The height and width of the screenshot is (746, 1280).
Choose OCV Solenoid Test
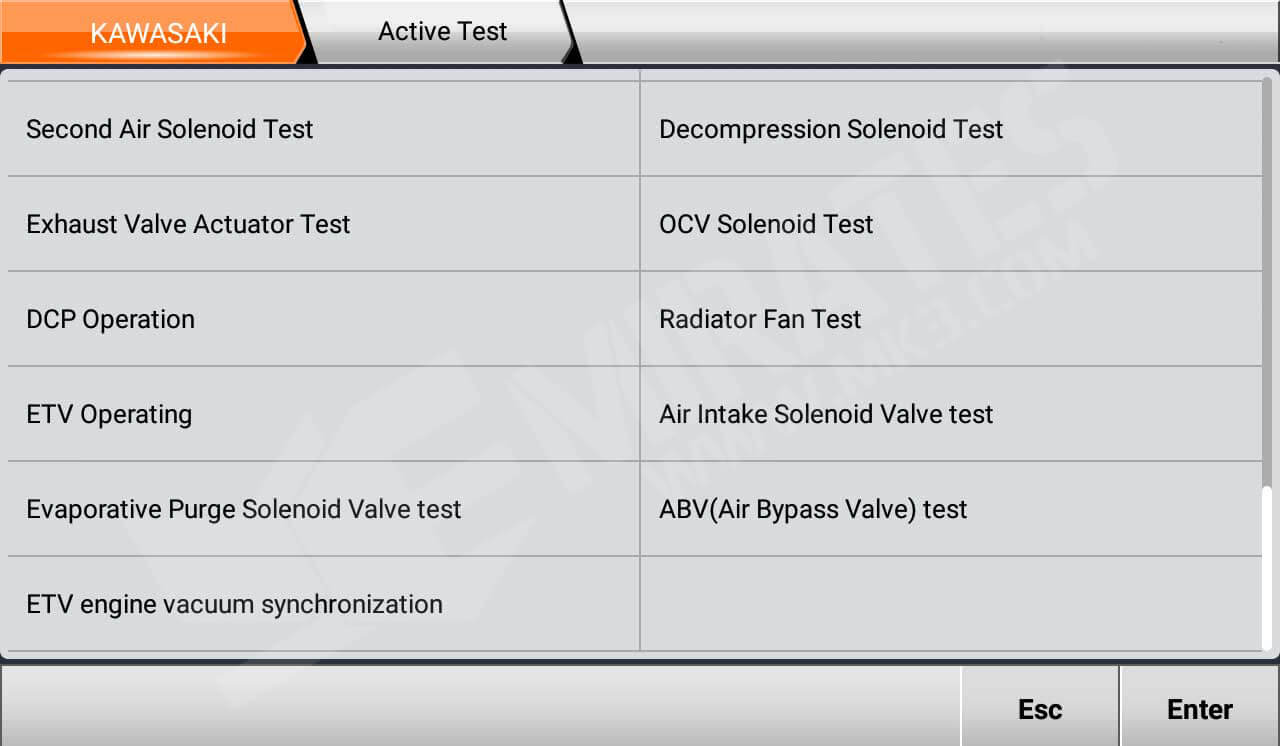[x=766, y=224]
